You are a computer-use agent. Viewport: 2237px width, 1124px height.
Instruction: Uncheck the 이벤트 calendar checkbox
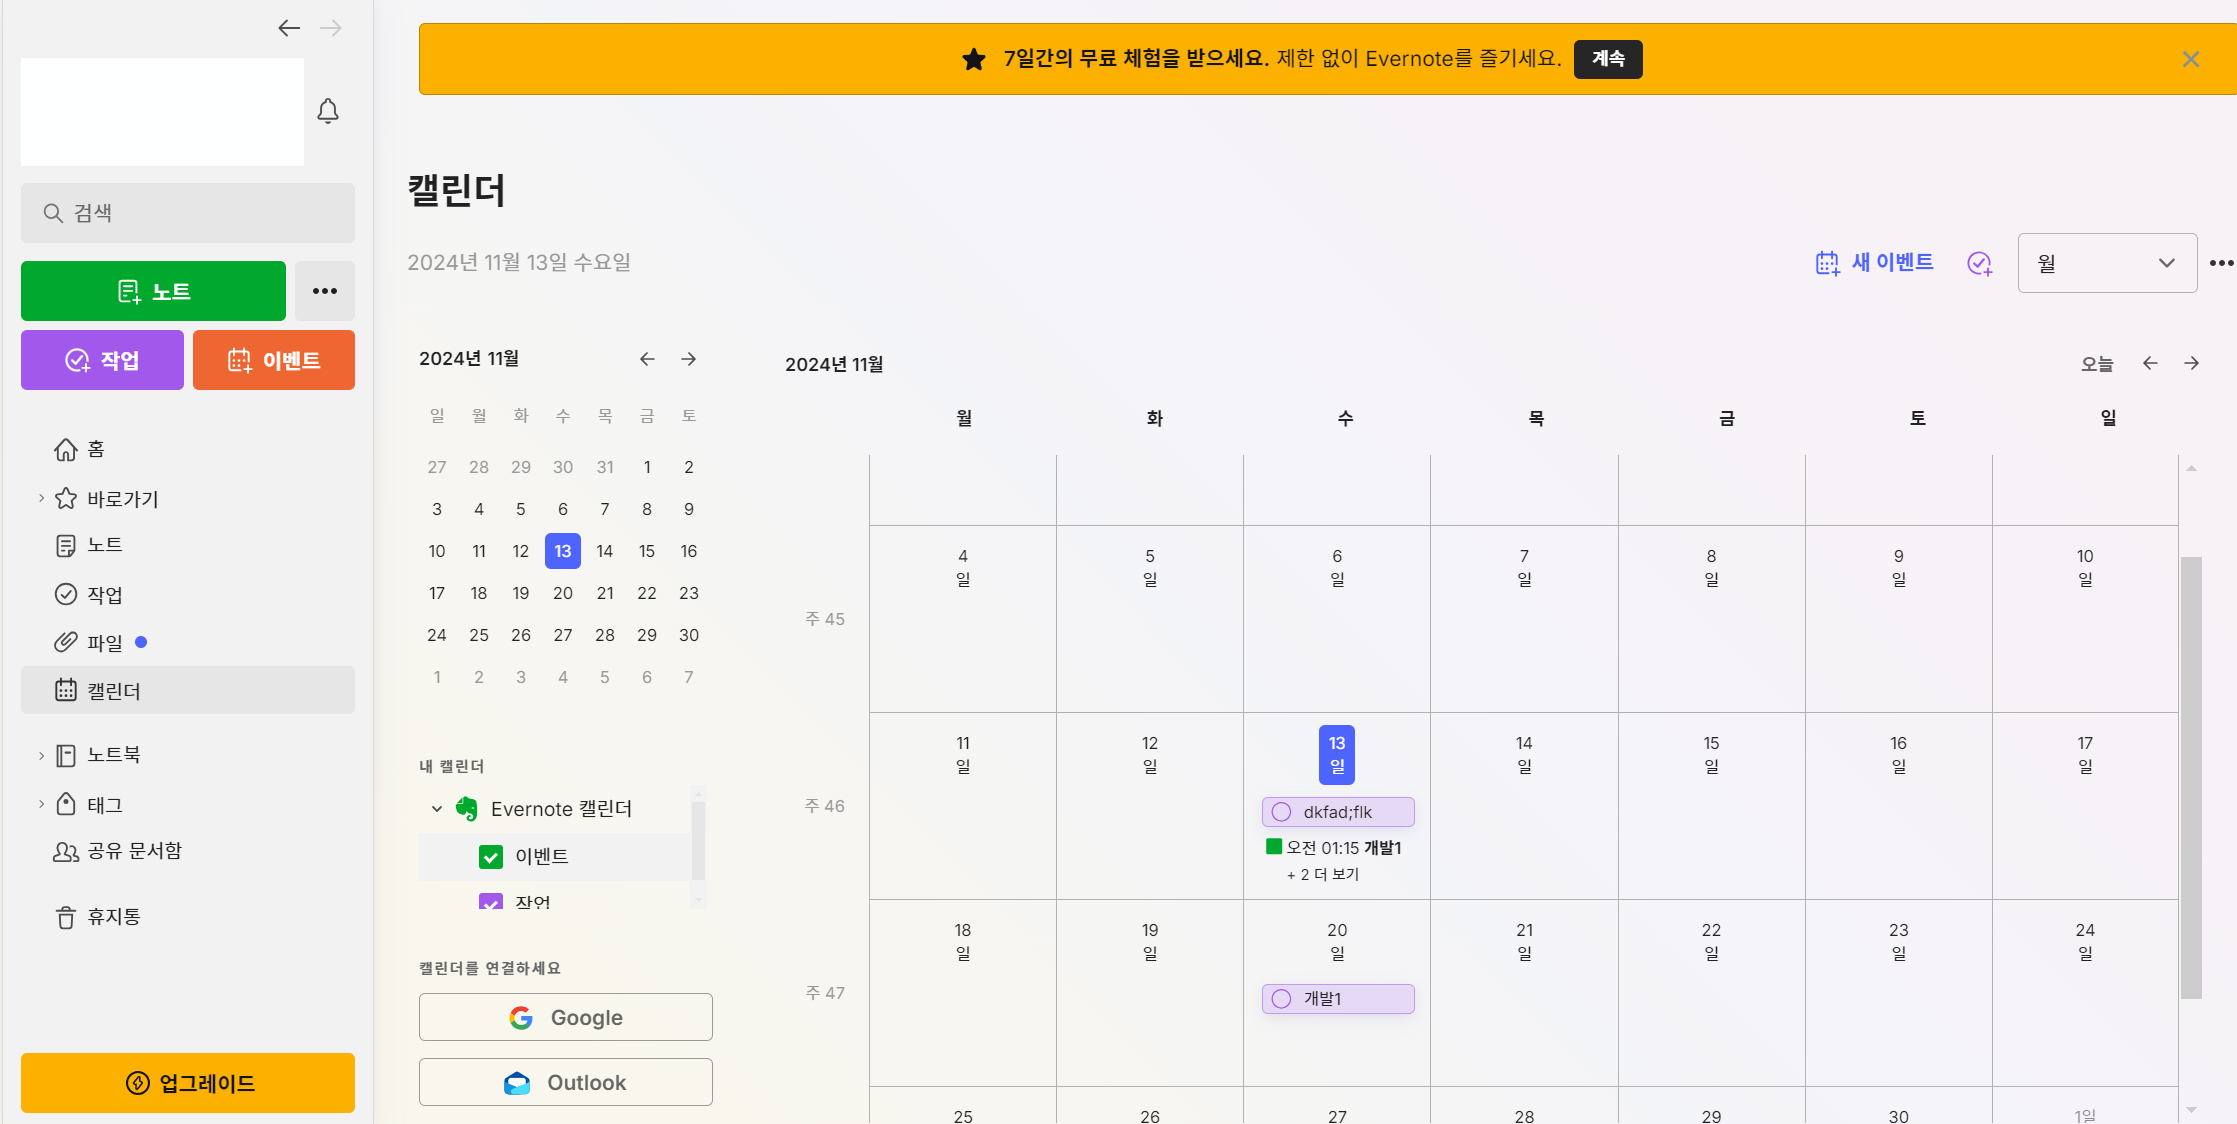coord(491,857)
